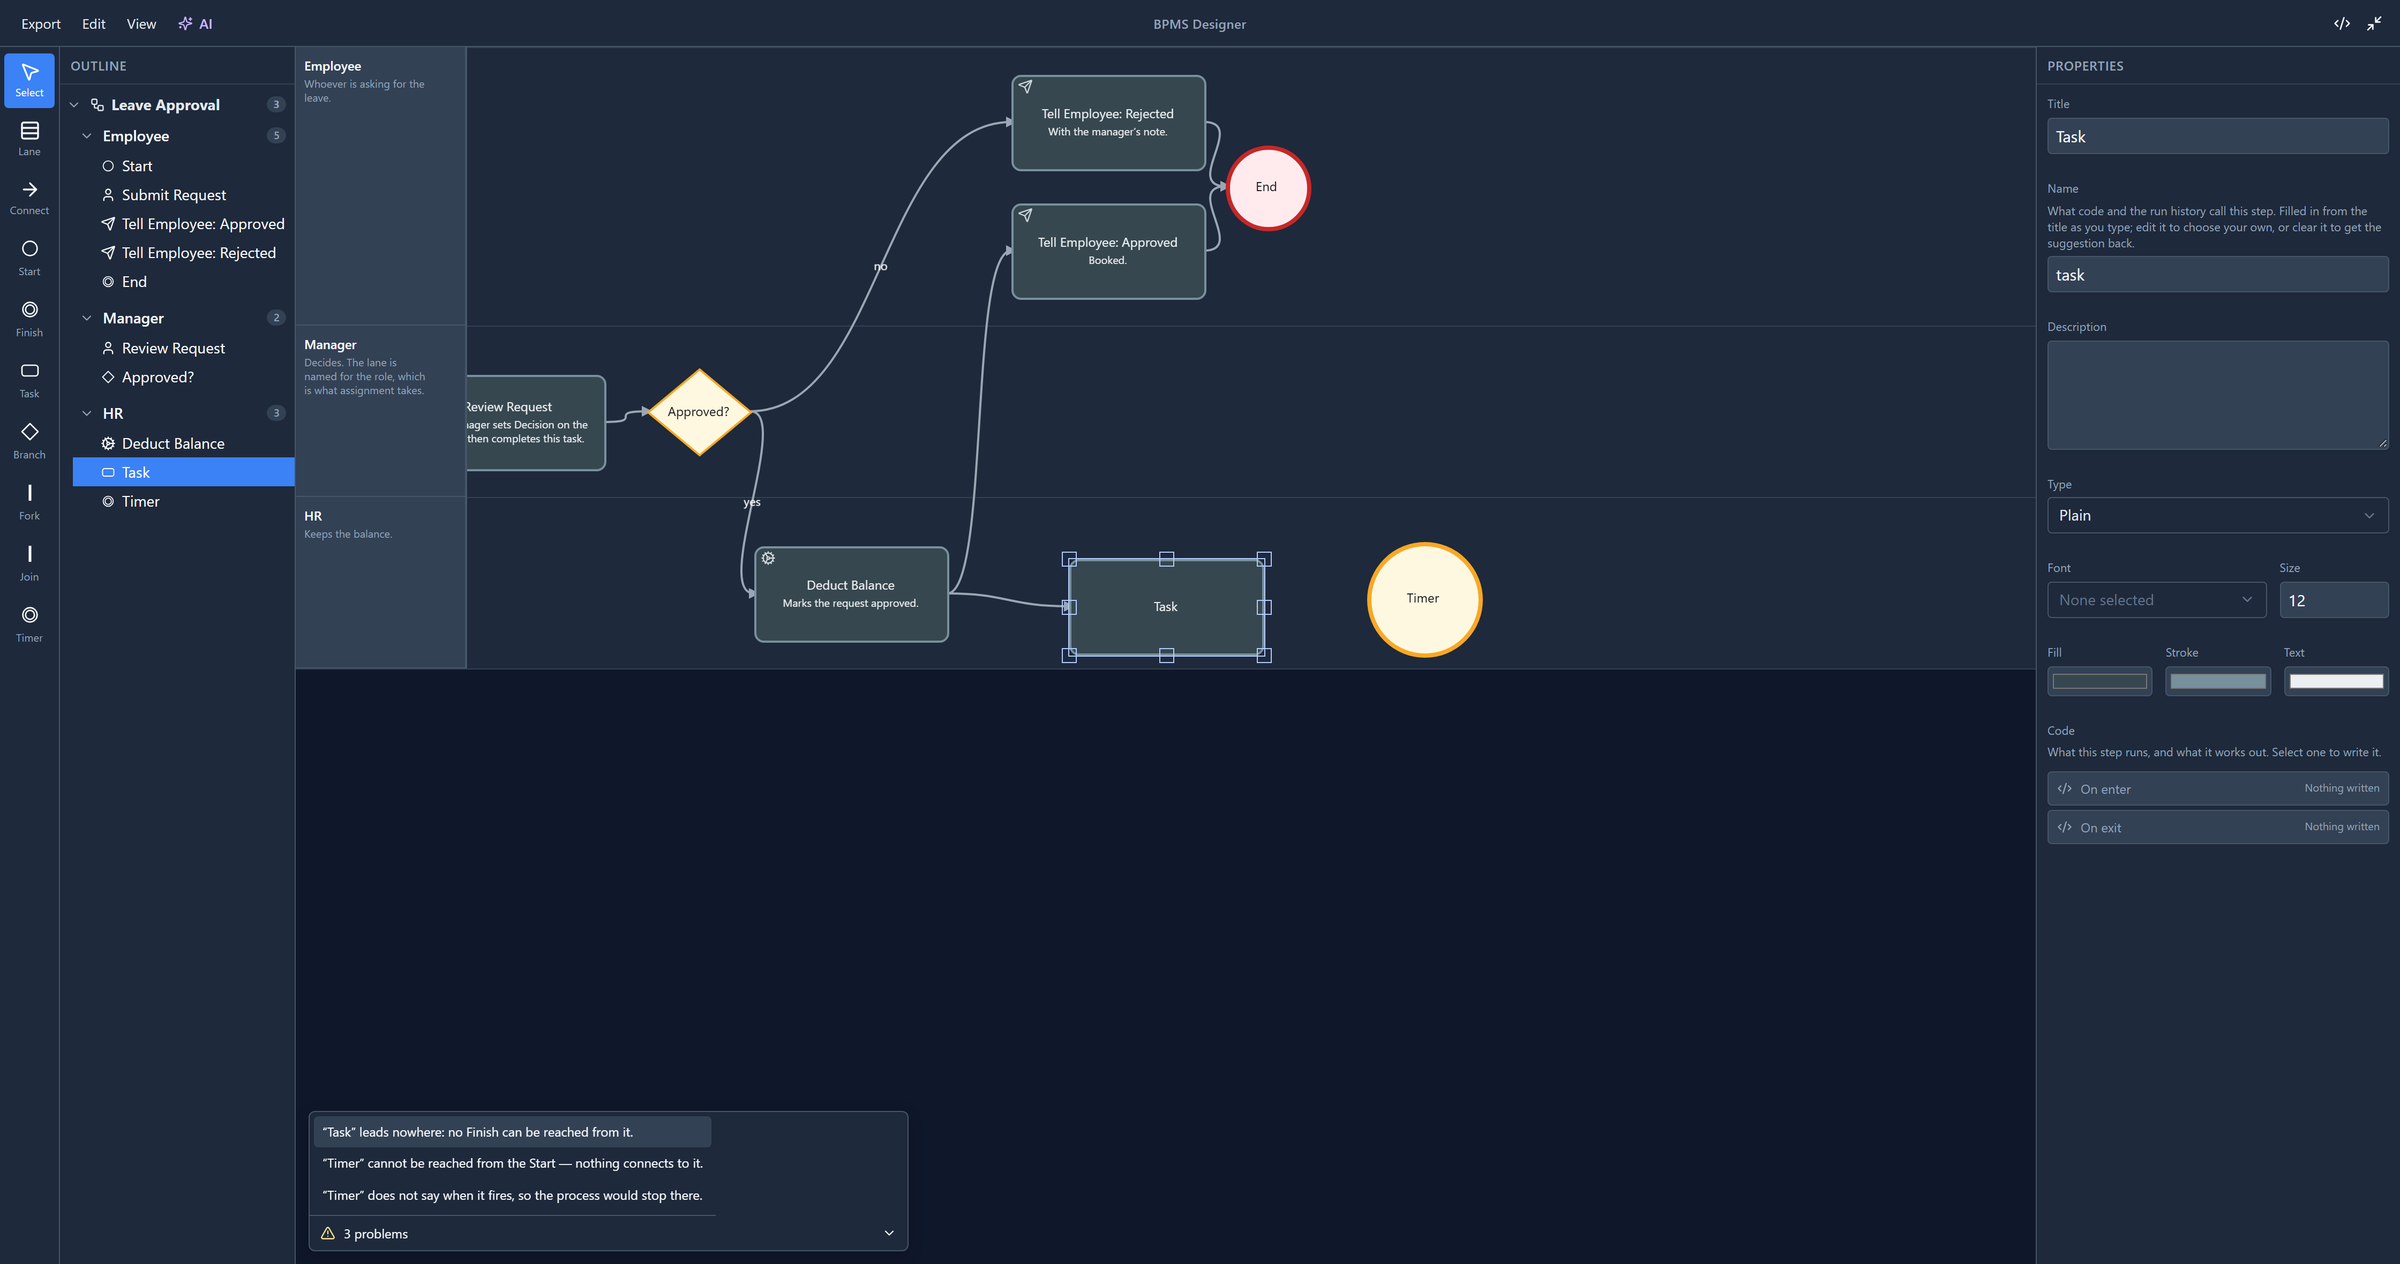The image size is (2400, 1264).
Task: Collapse the HR lane in outline
Action: [x=87, y=413]
